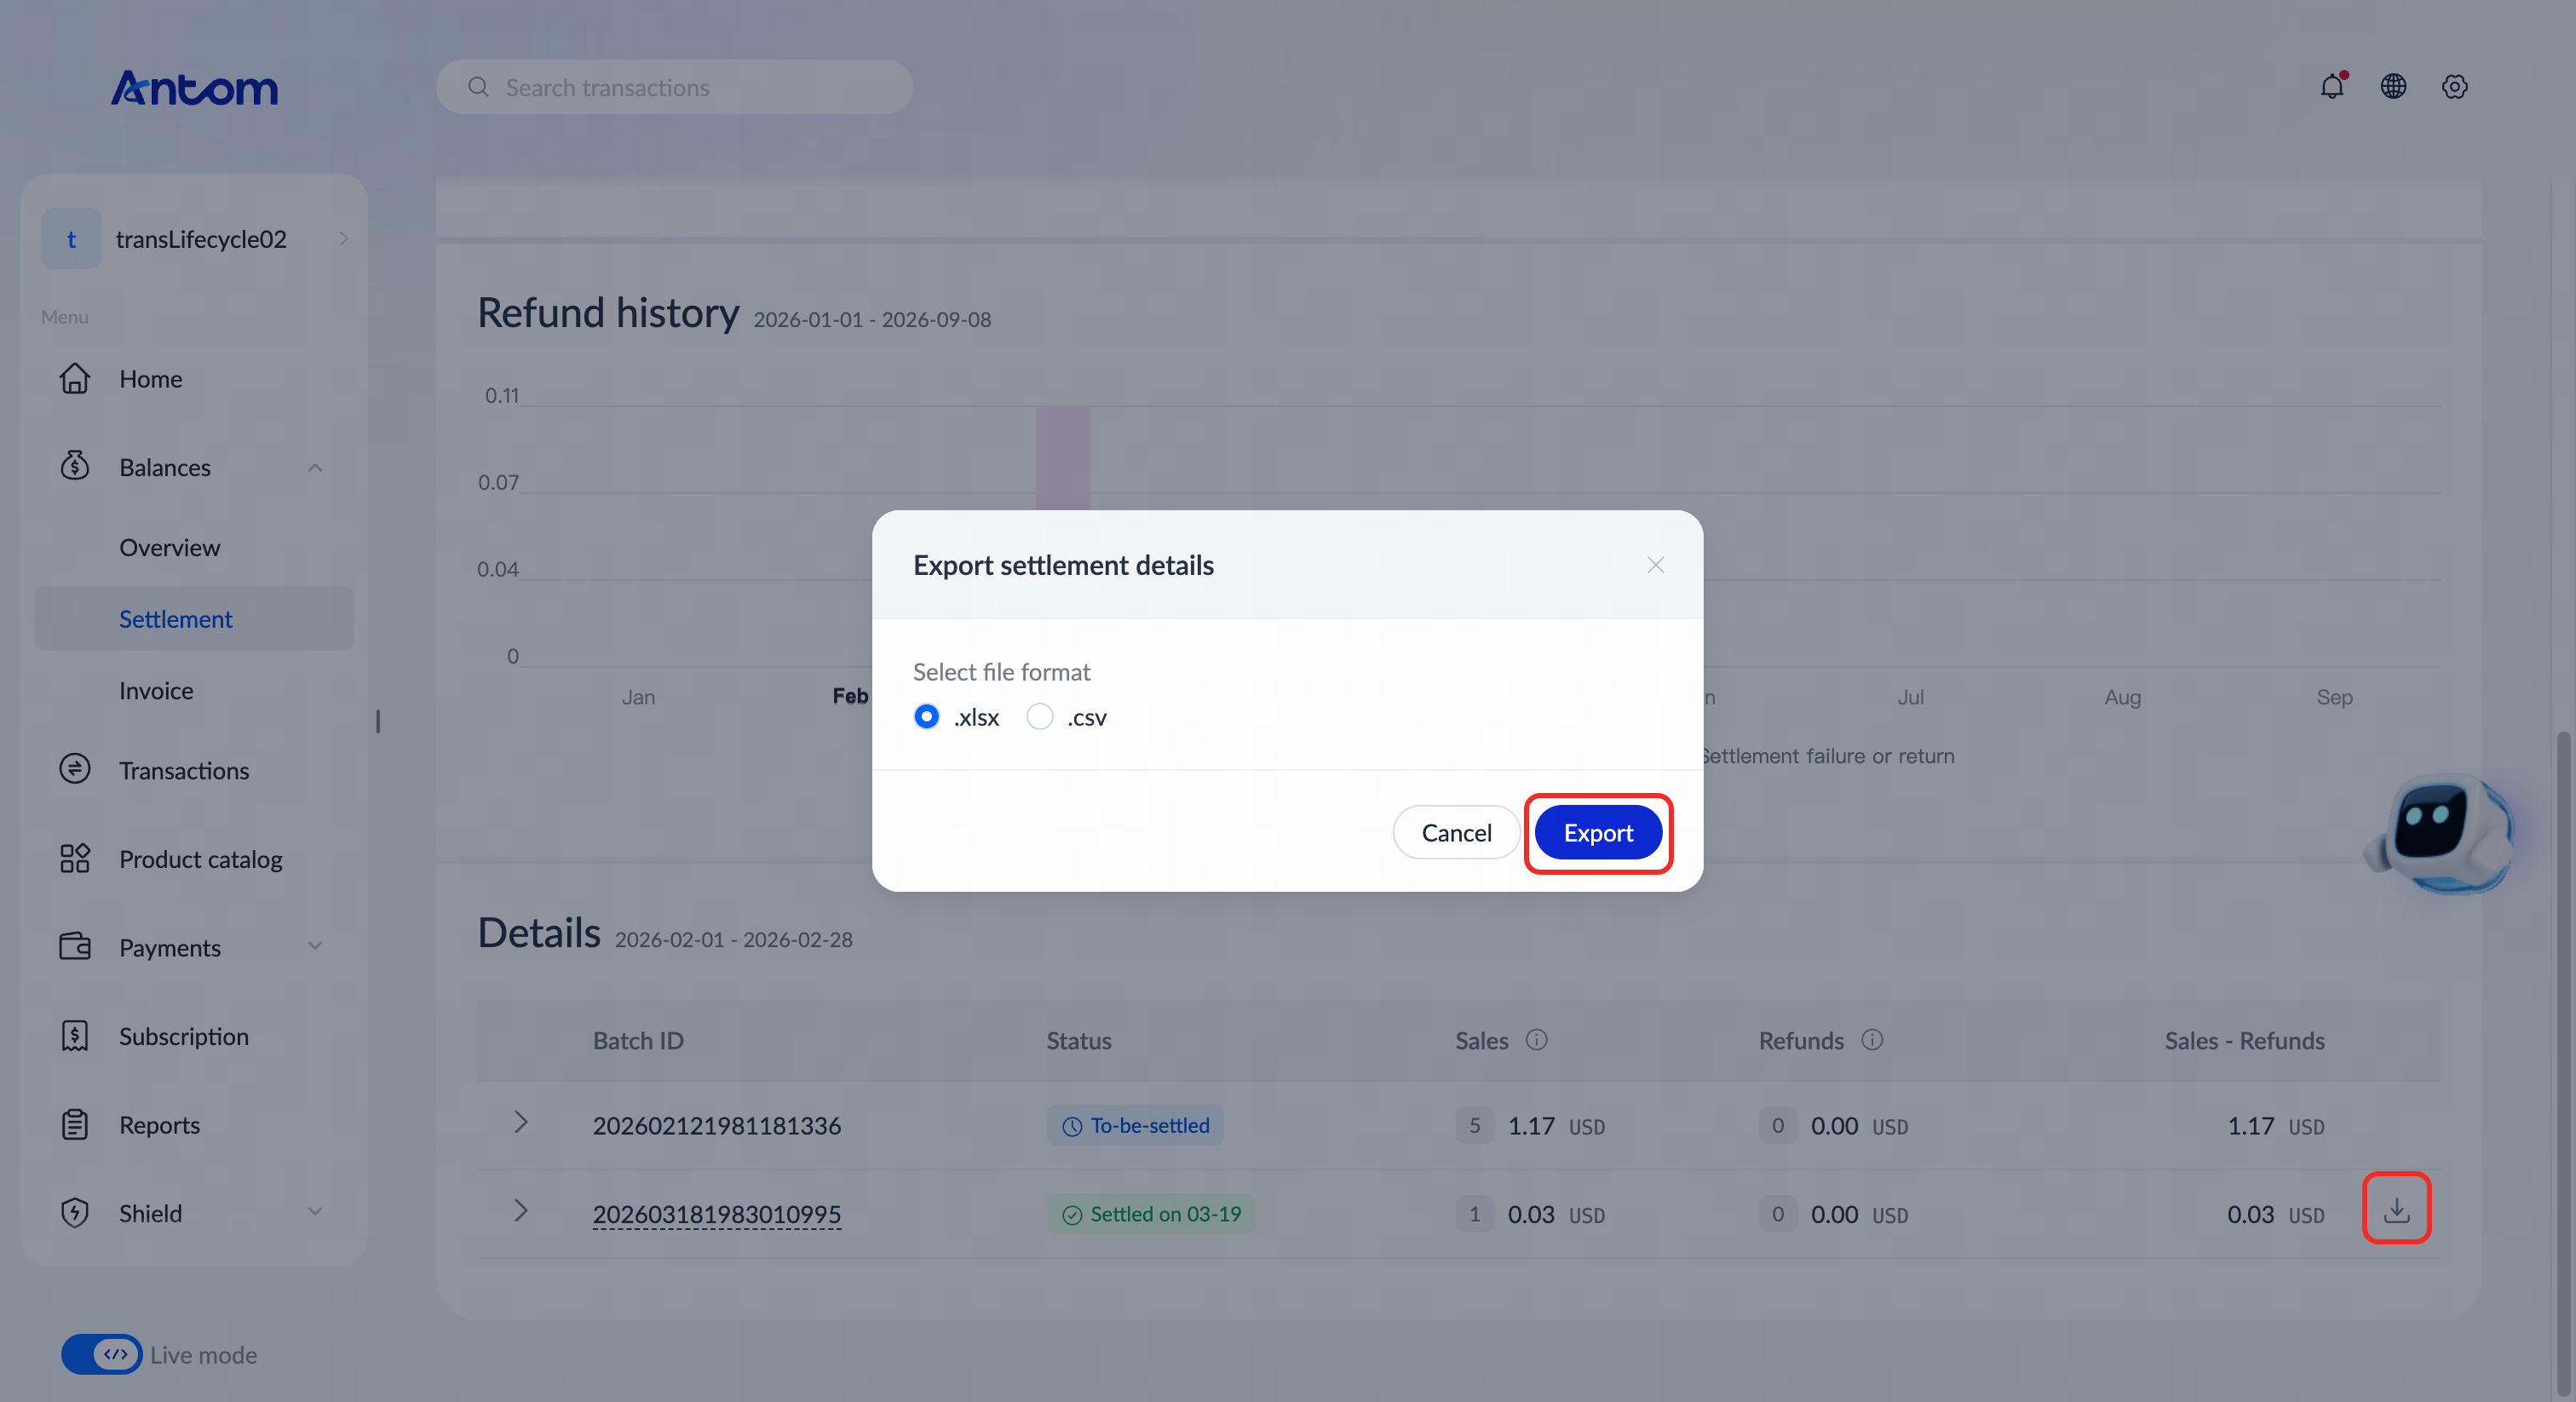The image size is (2576, 1402).
Task: Toggle the Live mode switch
Action: pyautogui.click(x=101, y=1355)
